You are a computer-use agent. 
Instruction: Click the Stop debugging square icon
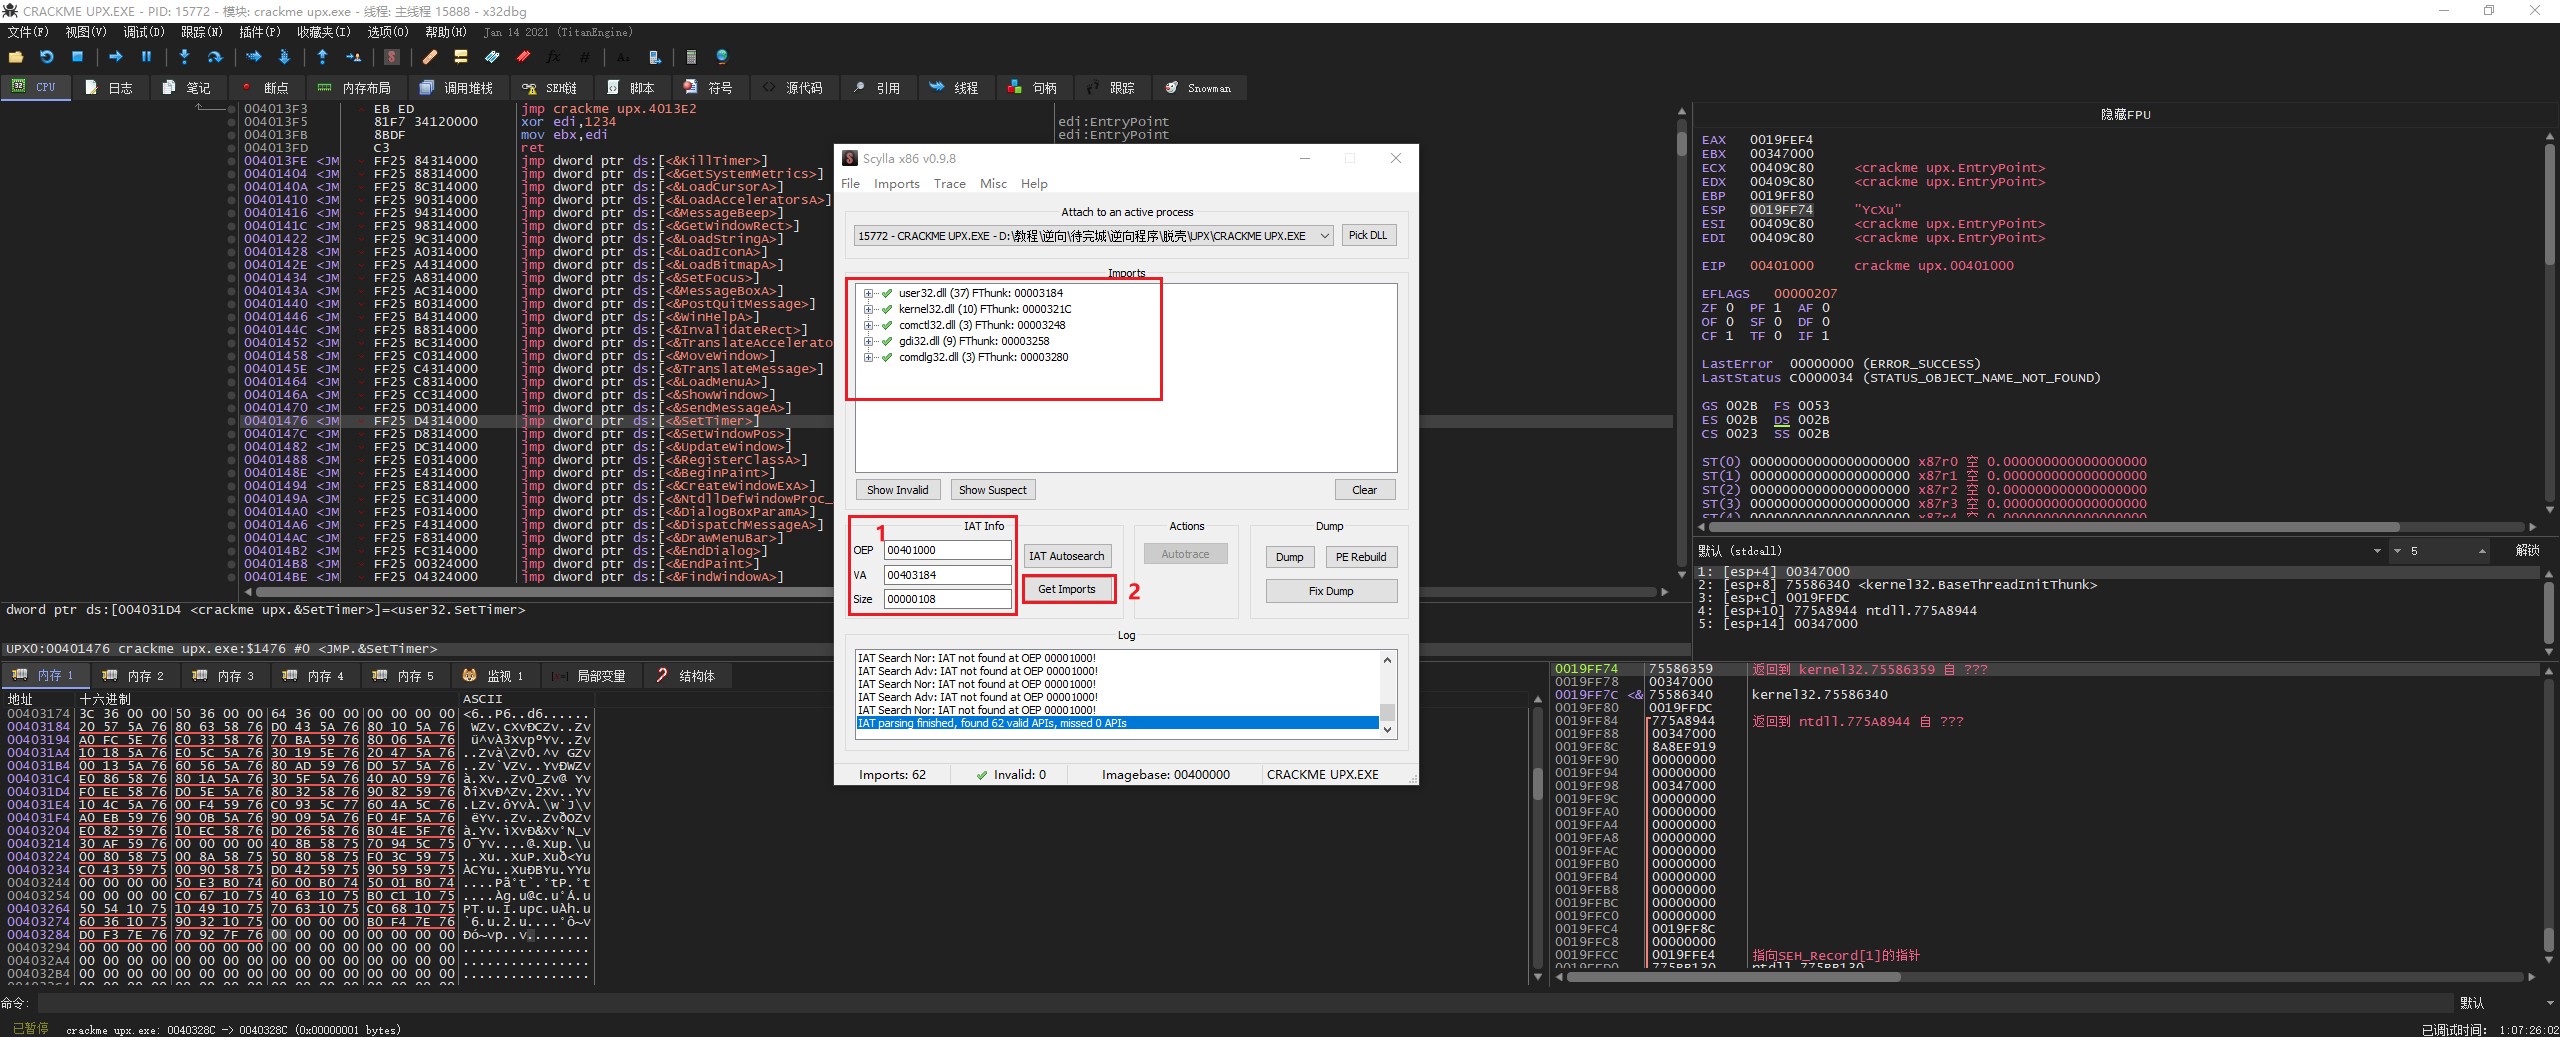77,57
